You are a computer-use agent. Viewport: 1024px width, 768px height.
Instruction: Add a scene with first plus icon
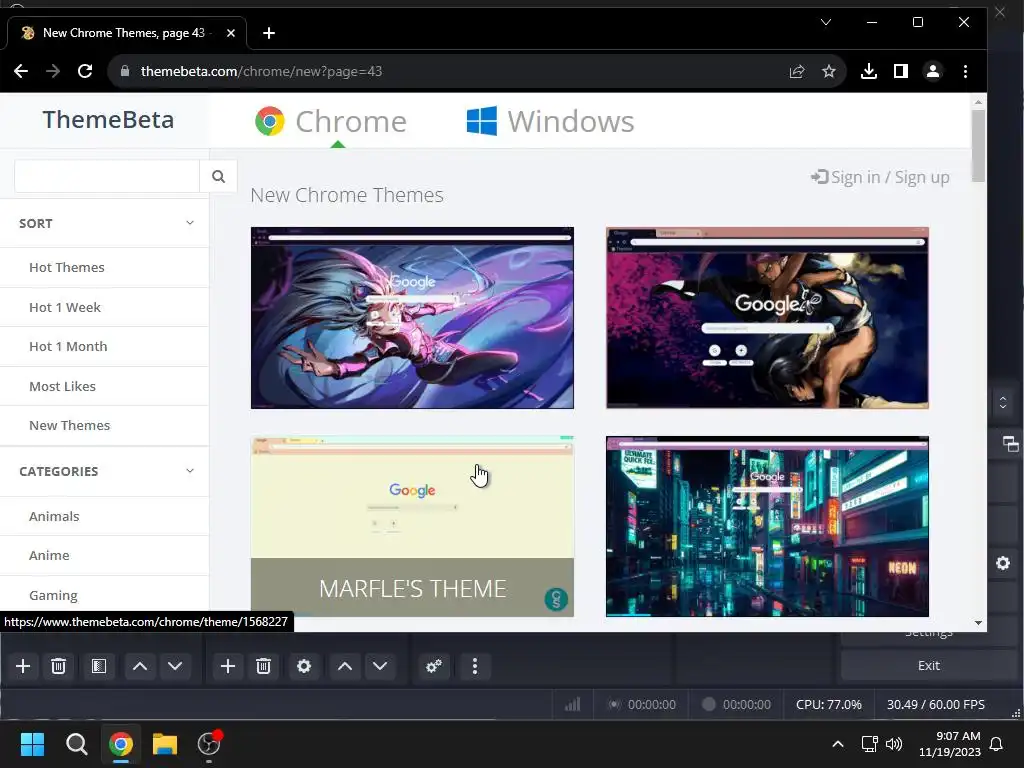coord(23,666)
